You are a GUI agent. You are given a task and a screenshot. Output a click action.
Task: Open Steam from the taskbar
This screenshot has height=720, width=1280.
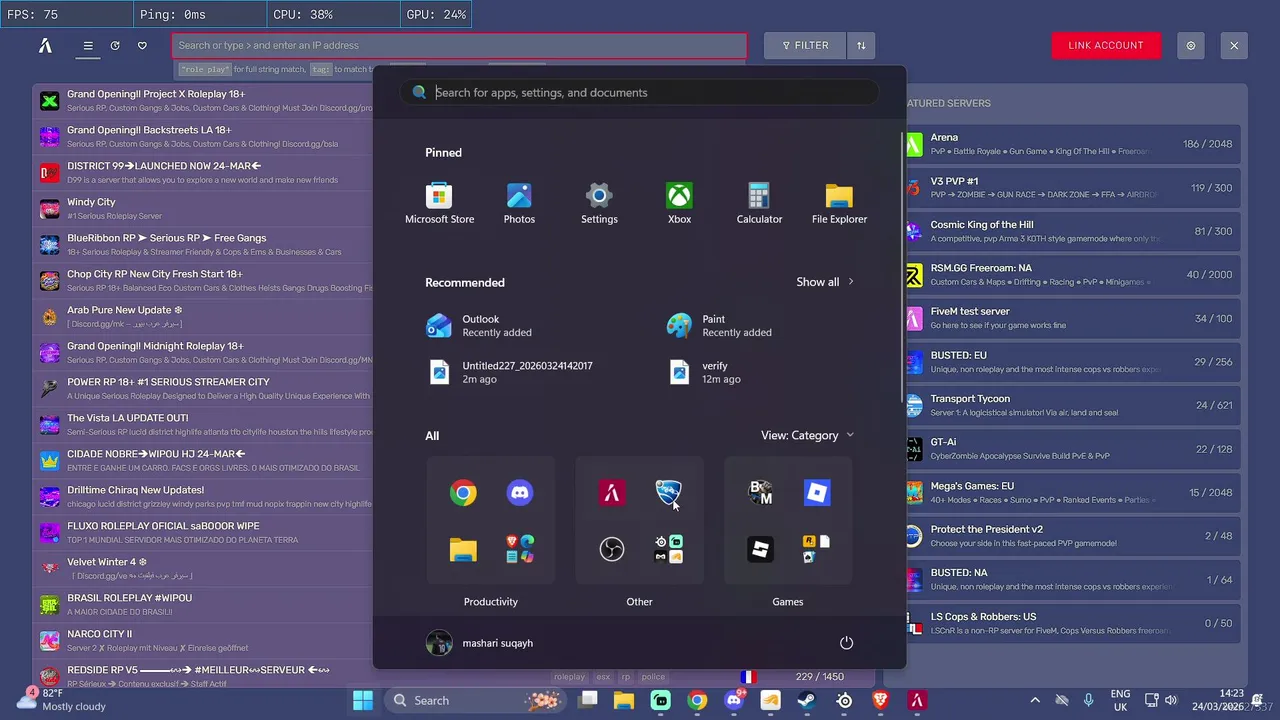(805, 700)
